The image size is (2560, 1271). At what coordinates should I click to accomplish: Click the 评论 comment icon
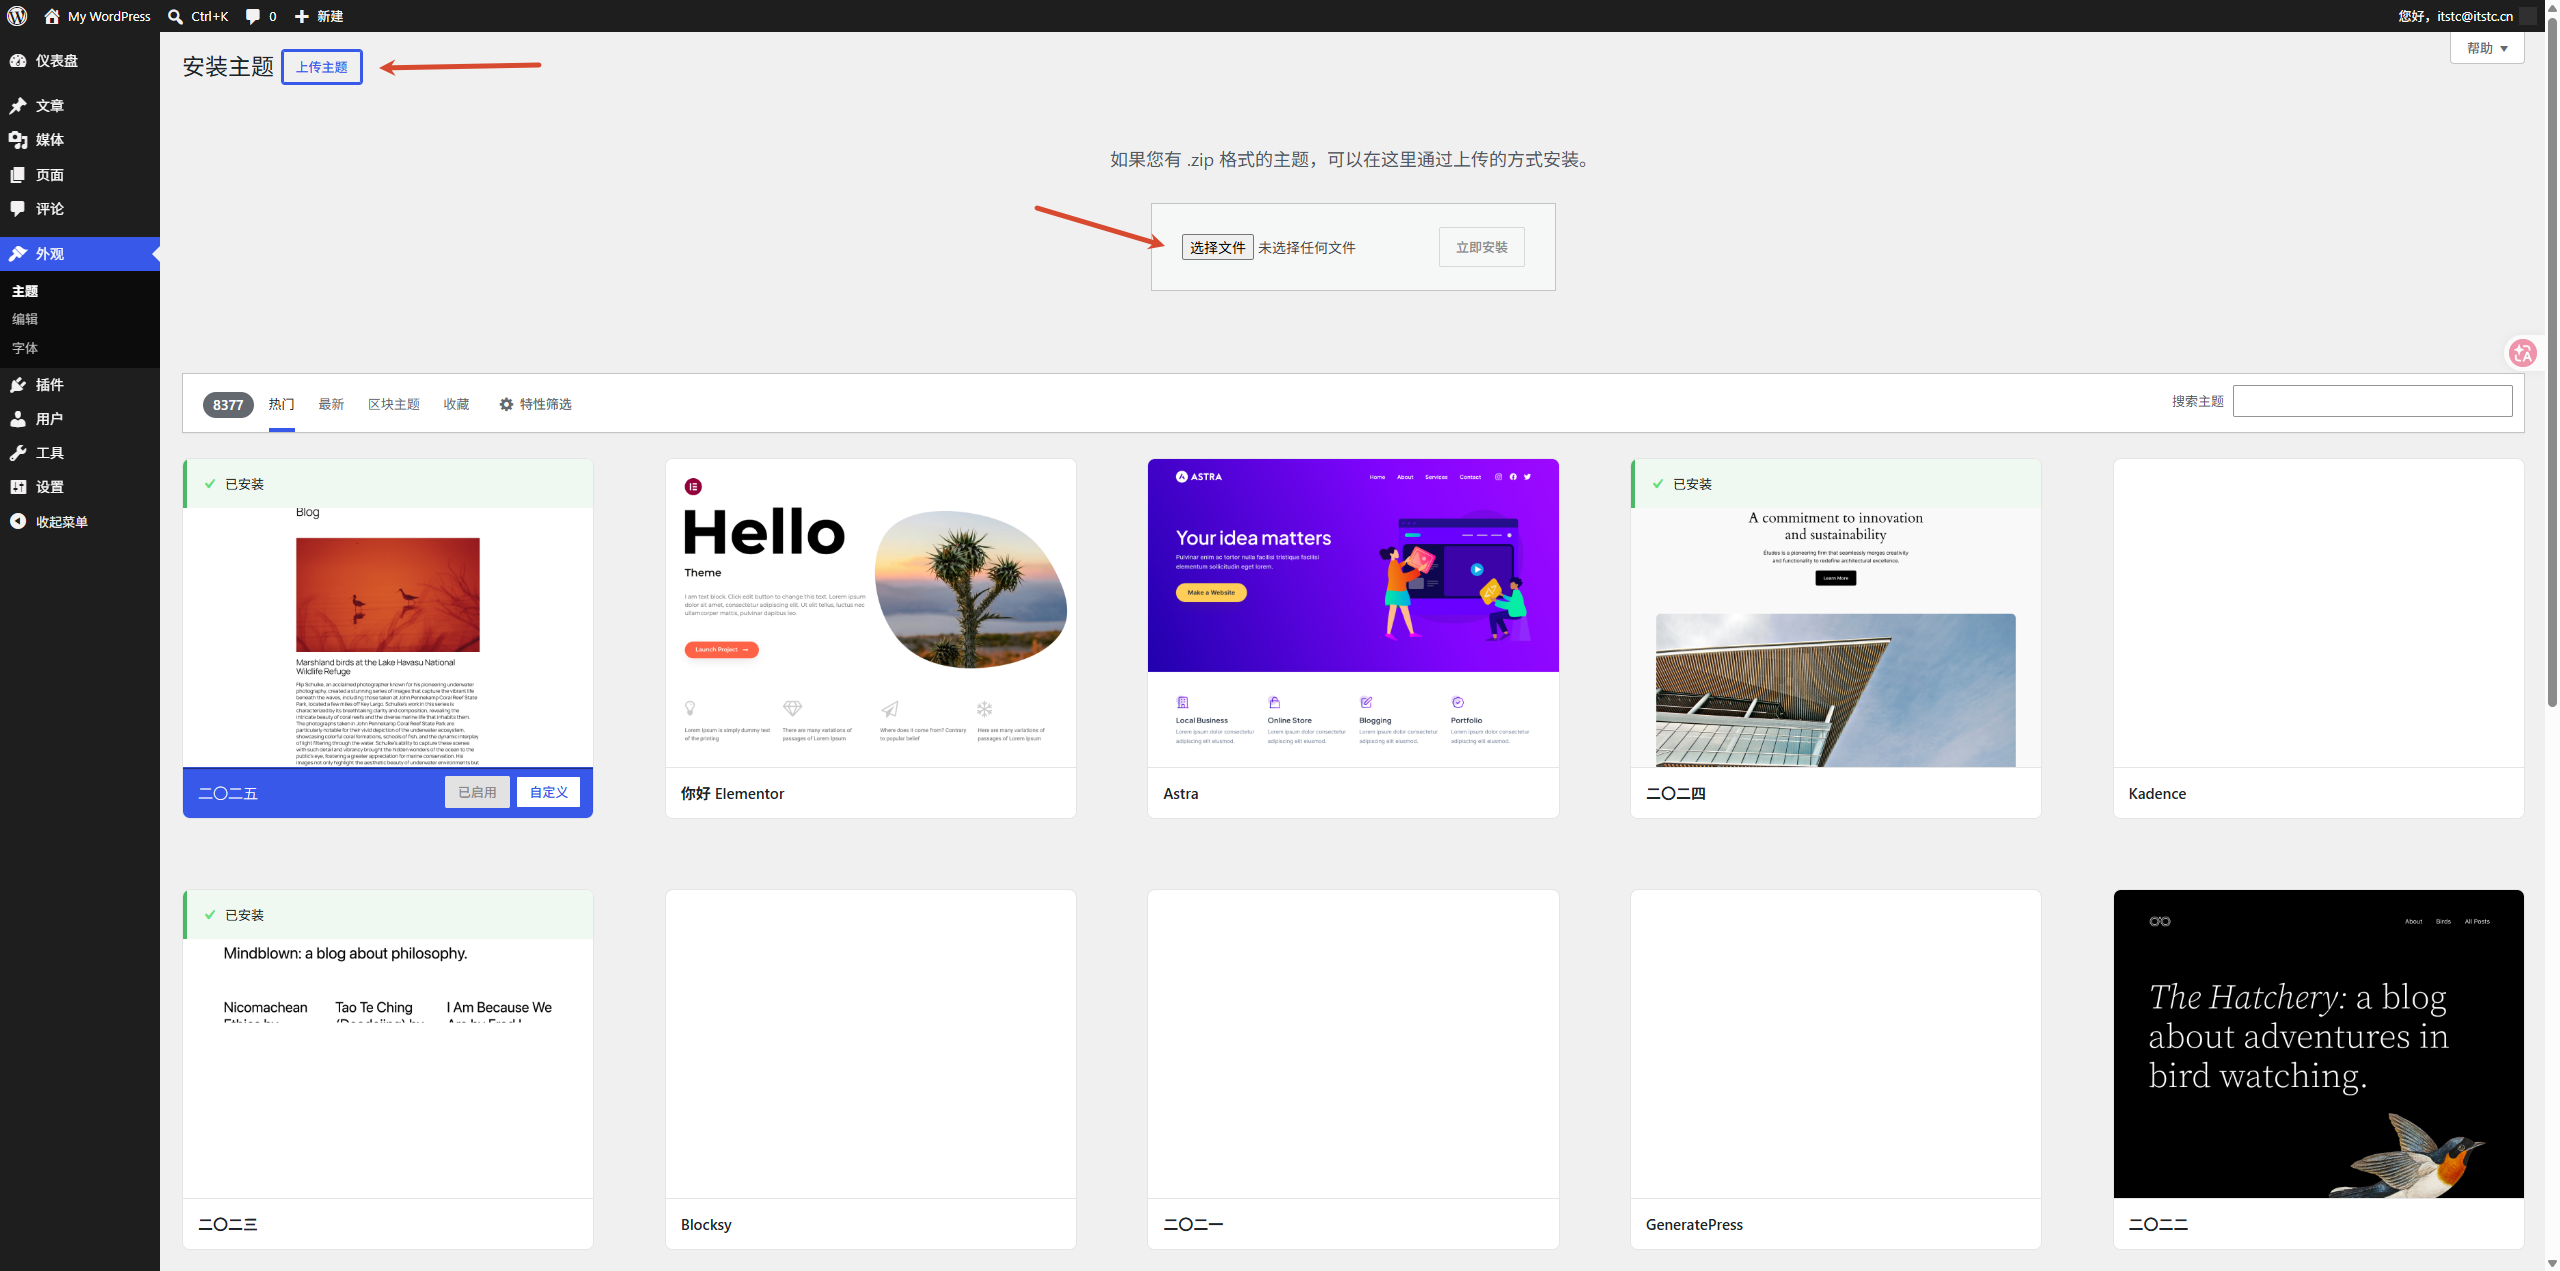point(18,209)
